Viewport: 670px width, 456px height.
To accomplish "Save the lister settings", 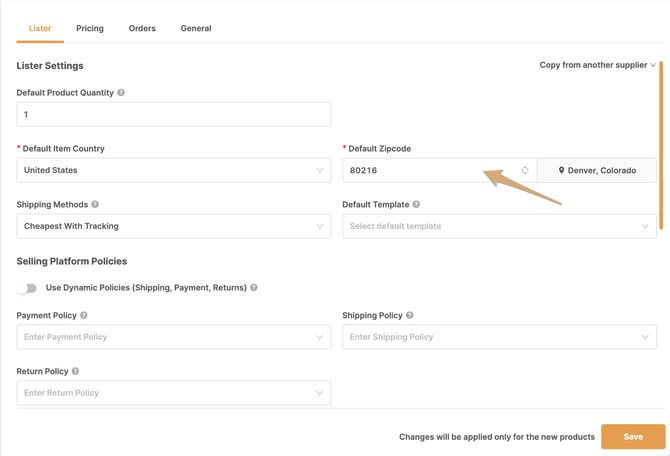I will [x=633, y=436].
